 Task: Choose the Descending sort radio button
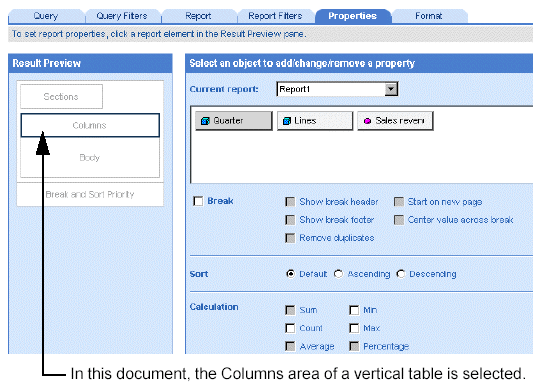coord(401,274)
